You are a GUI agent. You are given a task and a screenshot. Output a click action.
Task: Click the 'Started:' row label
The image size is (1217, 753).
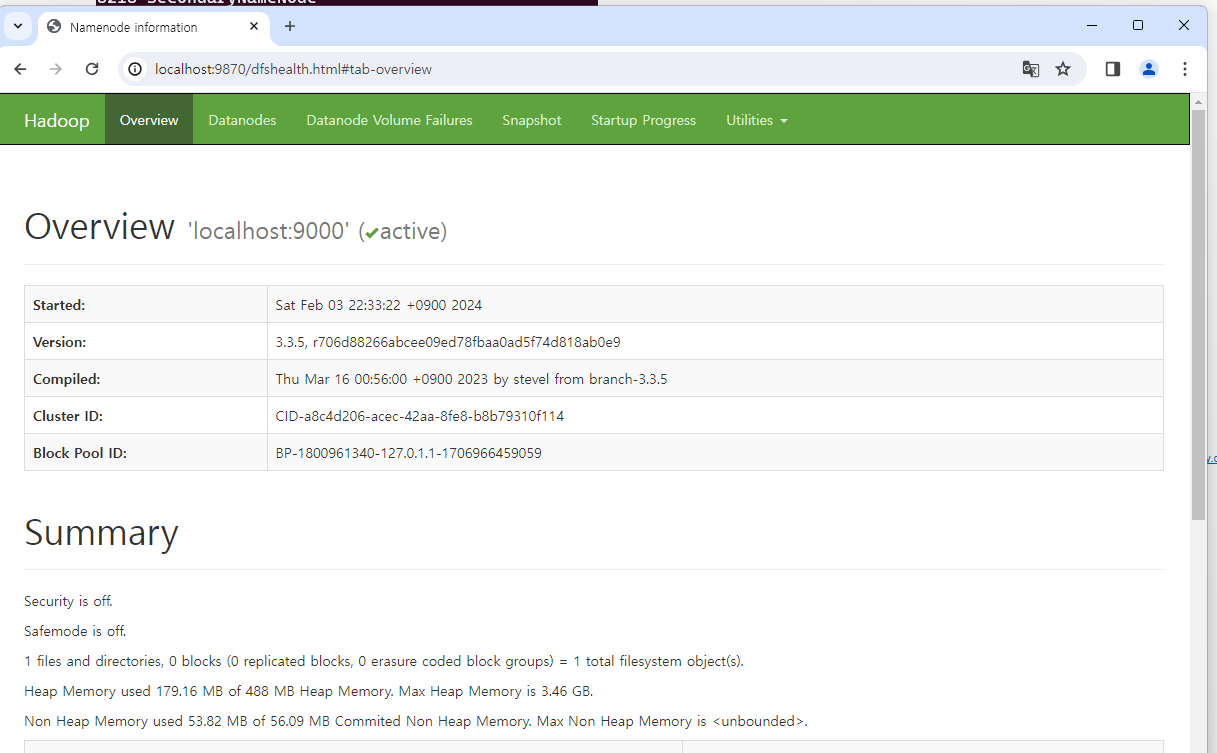click(x=59, y=305)
